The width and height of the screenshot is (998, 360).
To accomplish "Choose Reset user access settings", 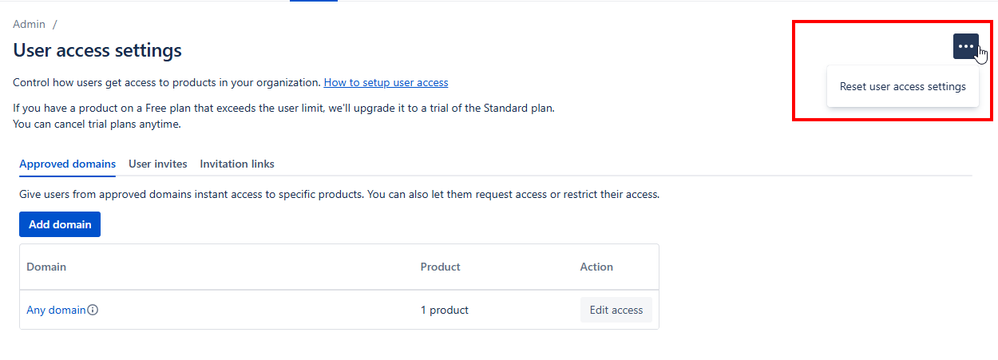I will [x=903, y=87].
